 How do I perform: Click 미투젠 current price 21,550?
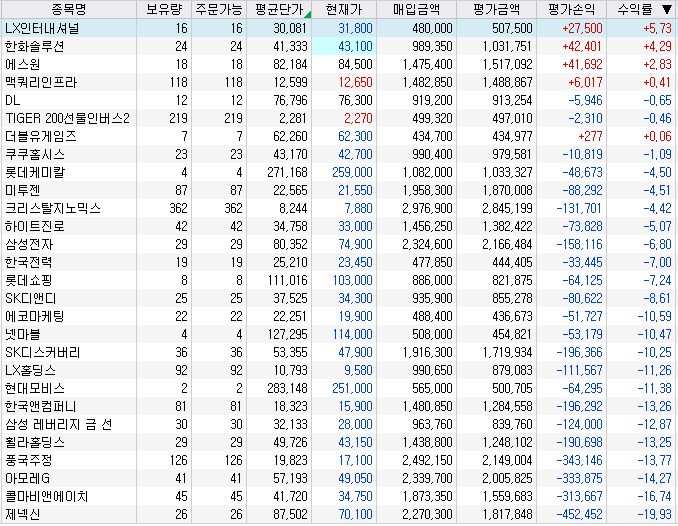pos(355,191)
